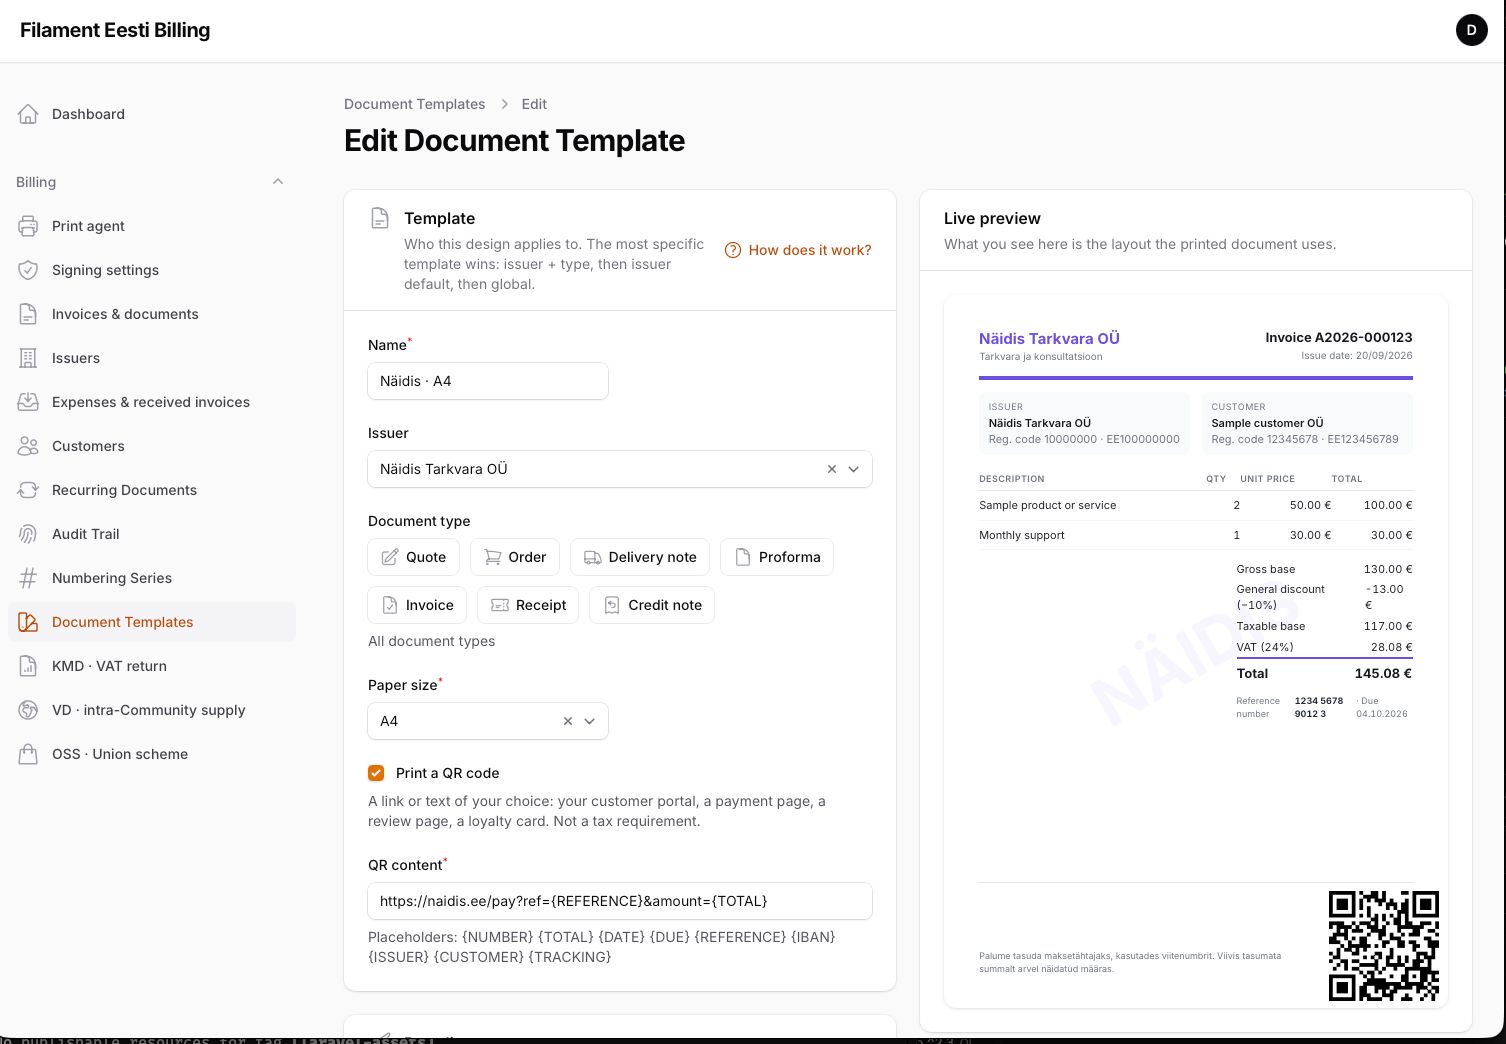Click the '145.08 €' total in preview

(1383, 673)
